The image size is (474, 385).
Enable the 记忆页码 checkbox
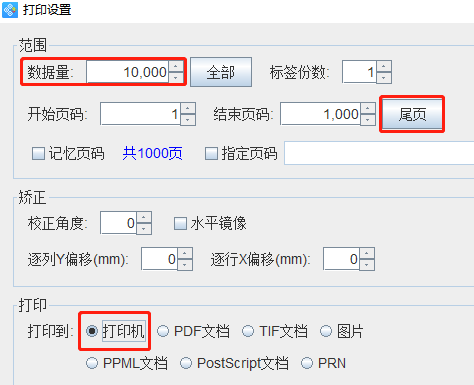pos(38,154)
